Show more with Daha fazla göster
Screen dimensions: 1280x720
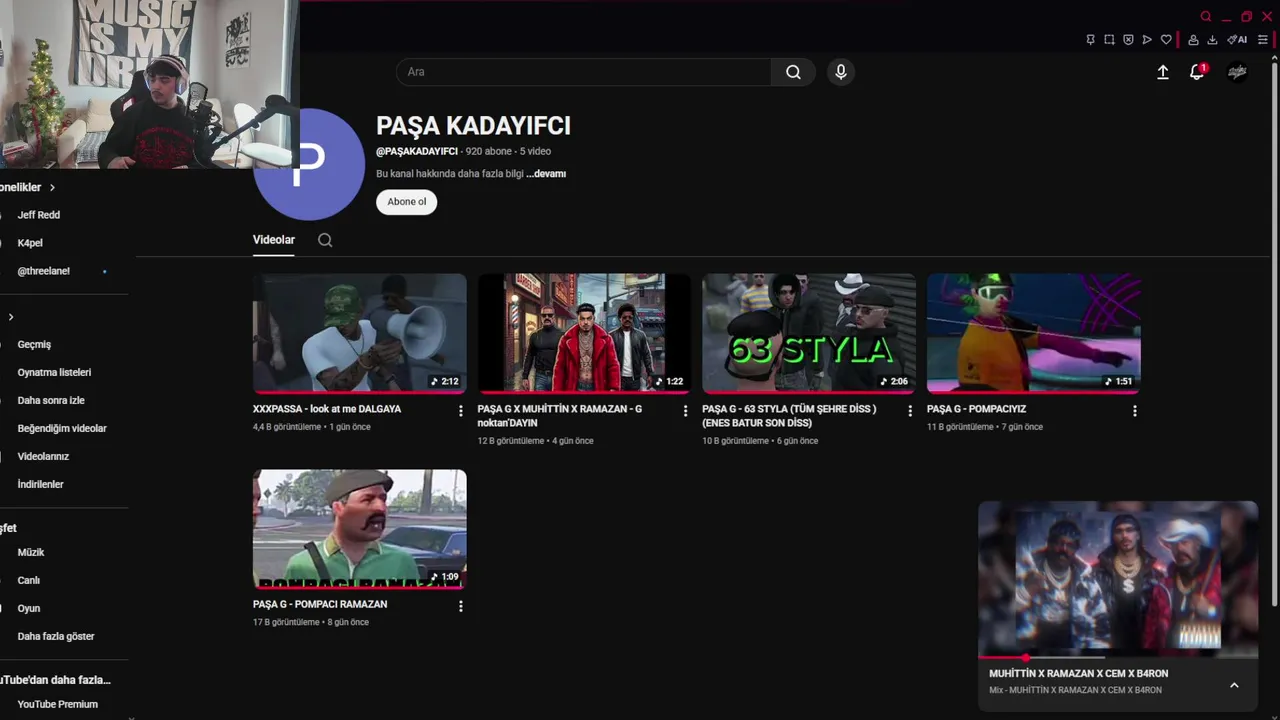(56, 636)
